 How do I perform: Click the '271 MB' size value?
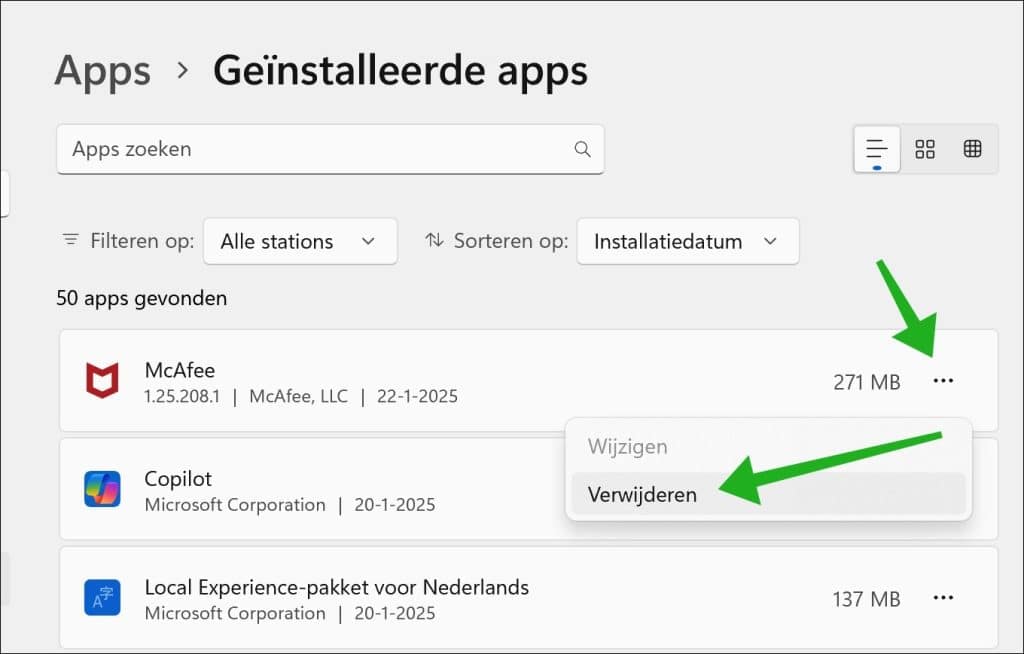pyautogui.click(x=867, y=382)
